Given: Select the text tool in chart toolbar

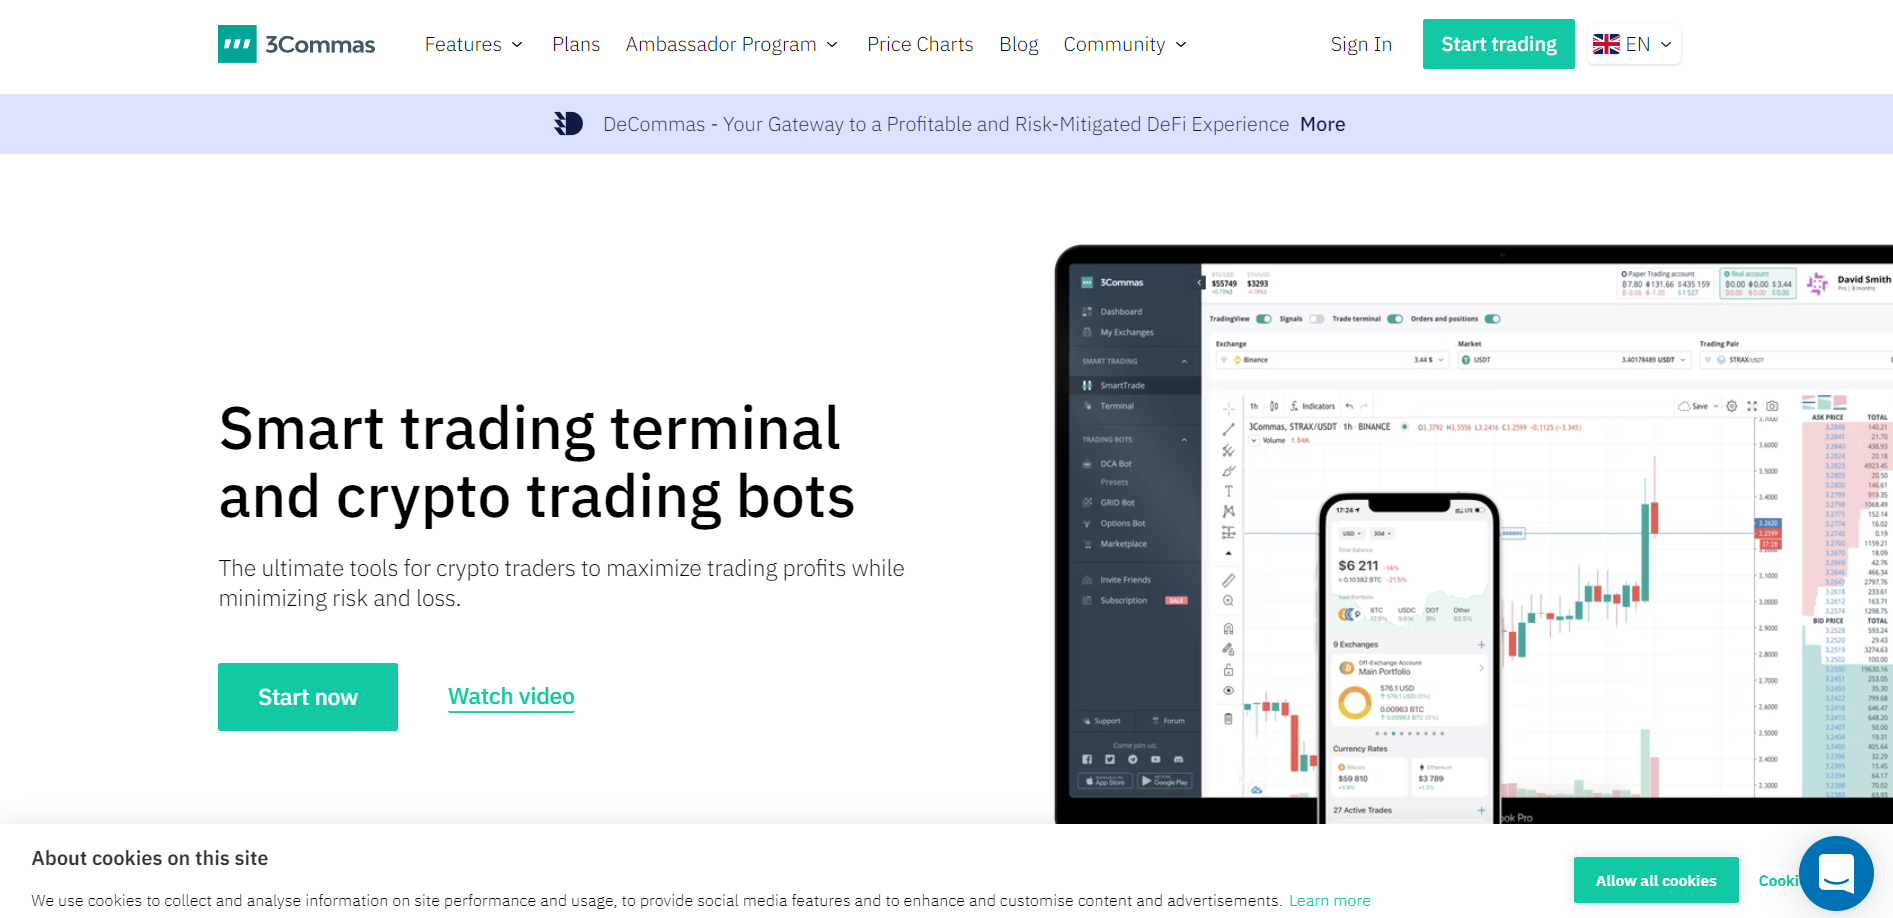Looking at the screenshot, I should point(1228,491).
